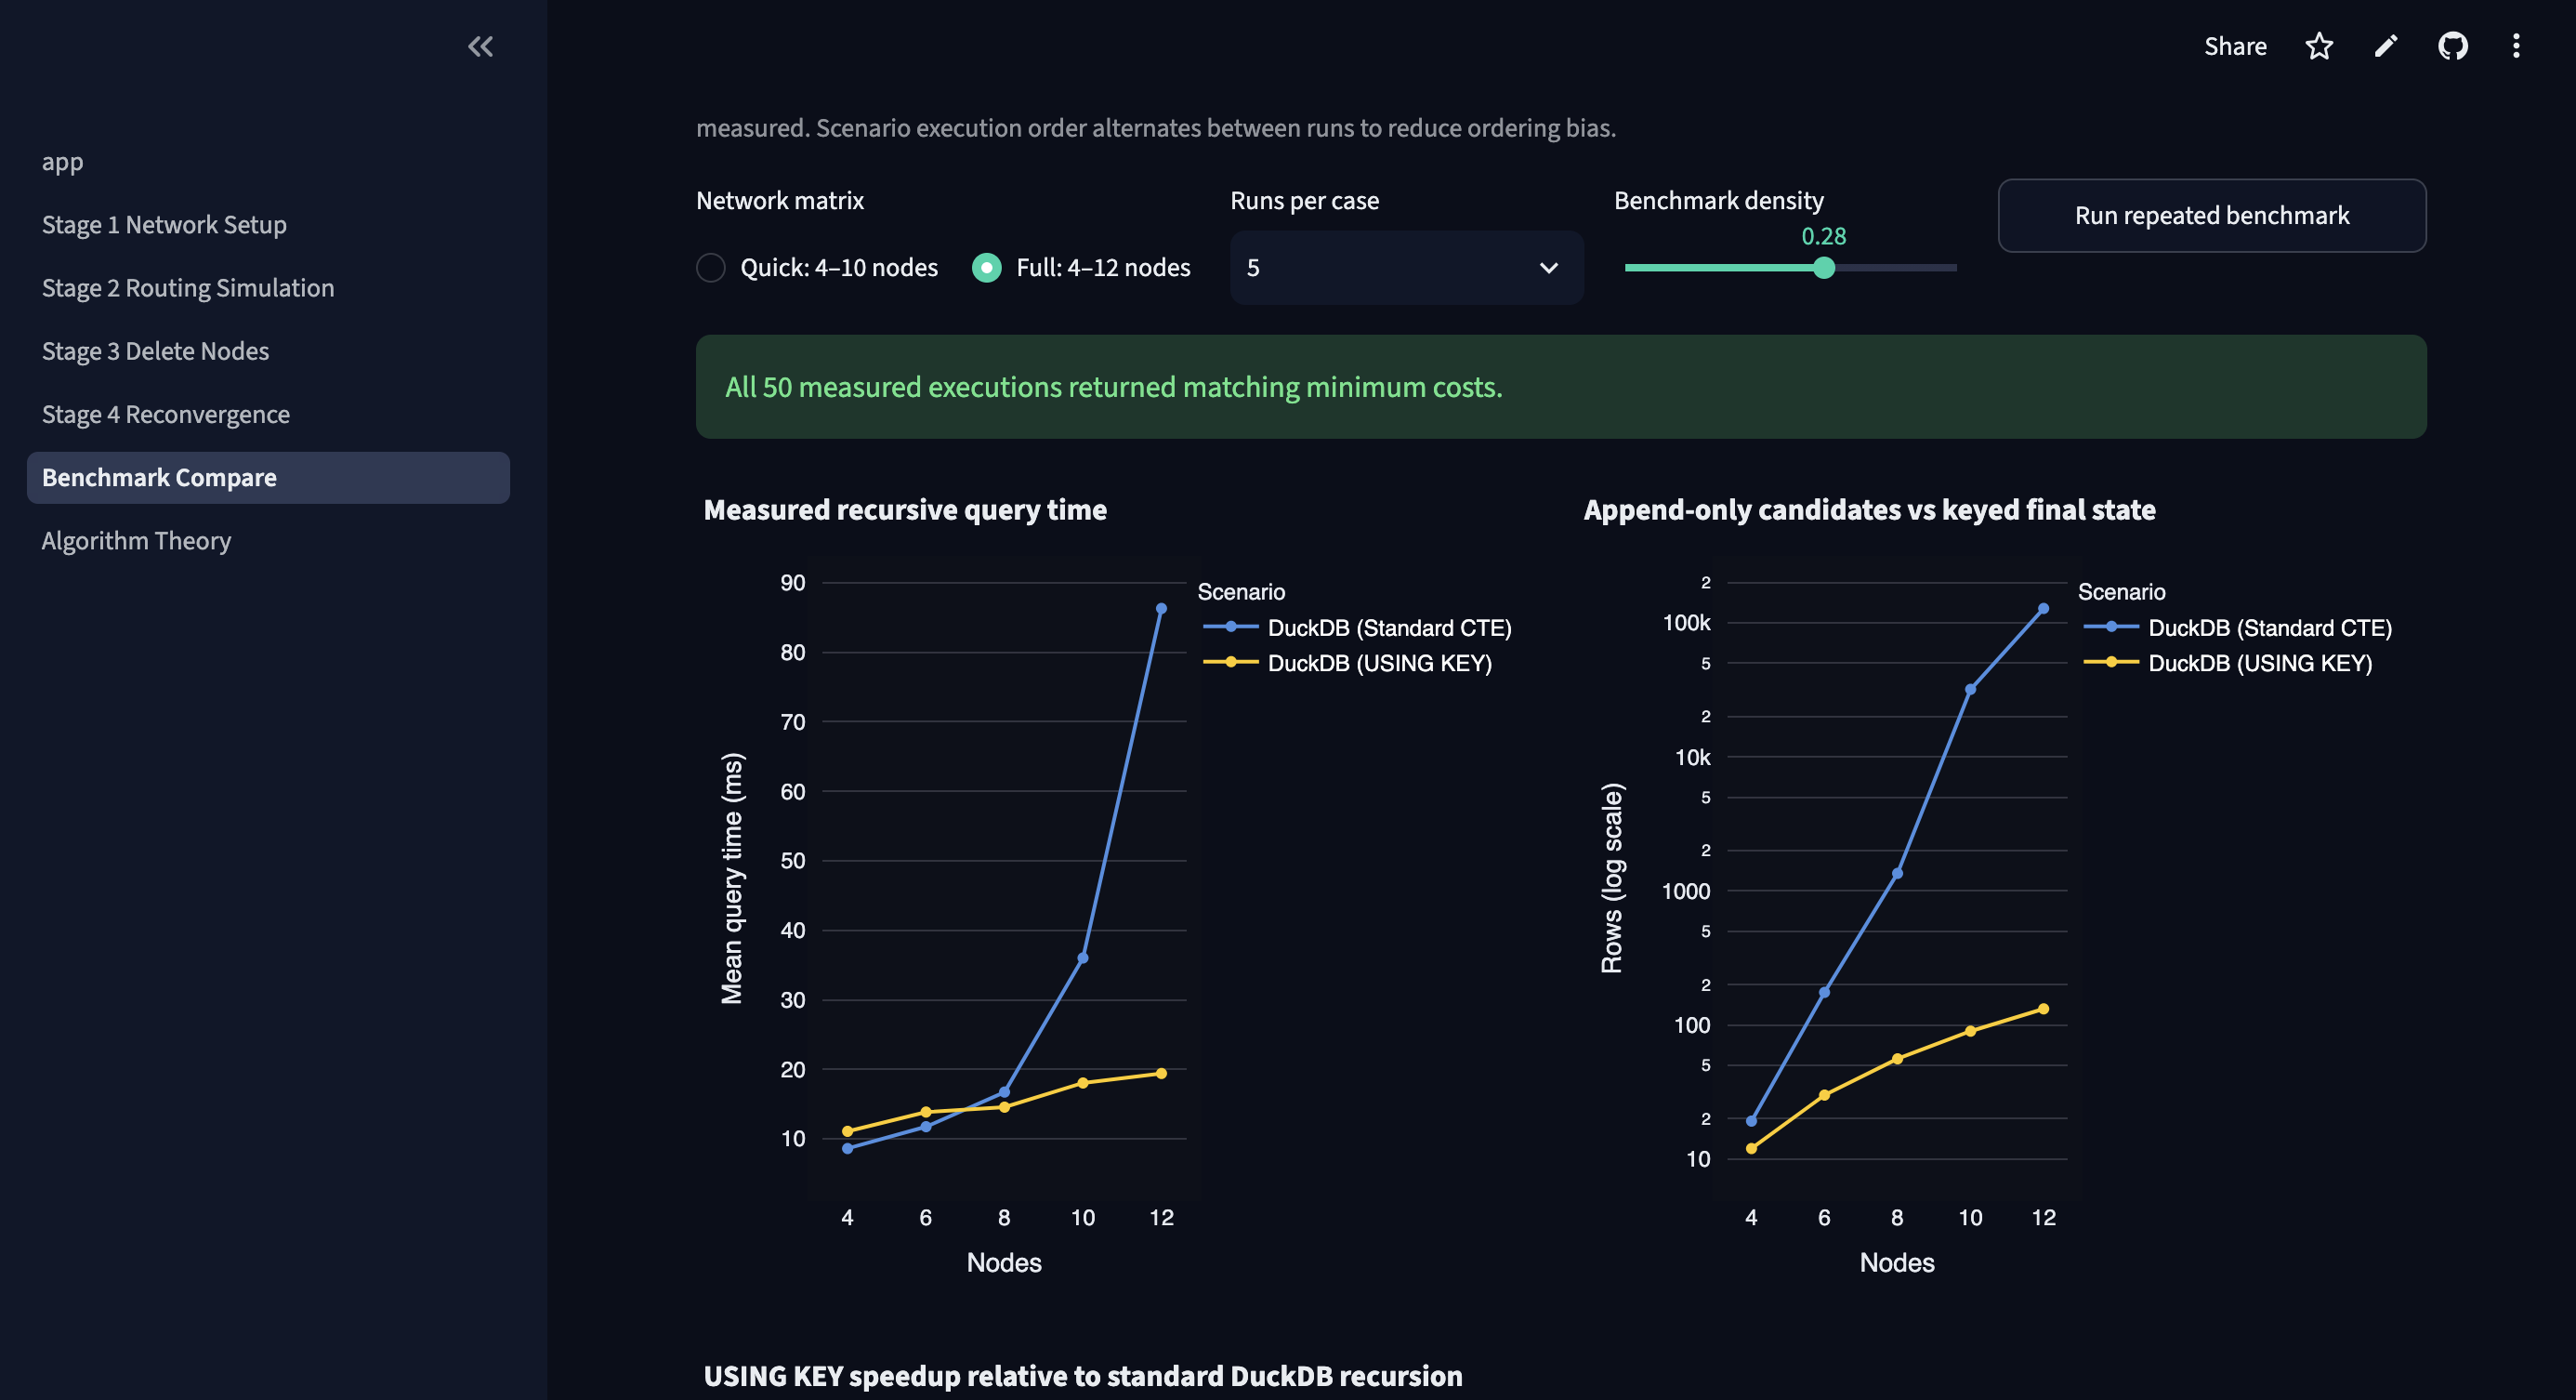Open the three-dot overflow menu
The width and height of the screenshot is (2576, 1400).
click(x=2516, y=46)
